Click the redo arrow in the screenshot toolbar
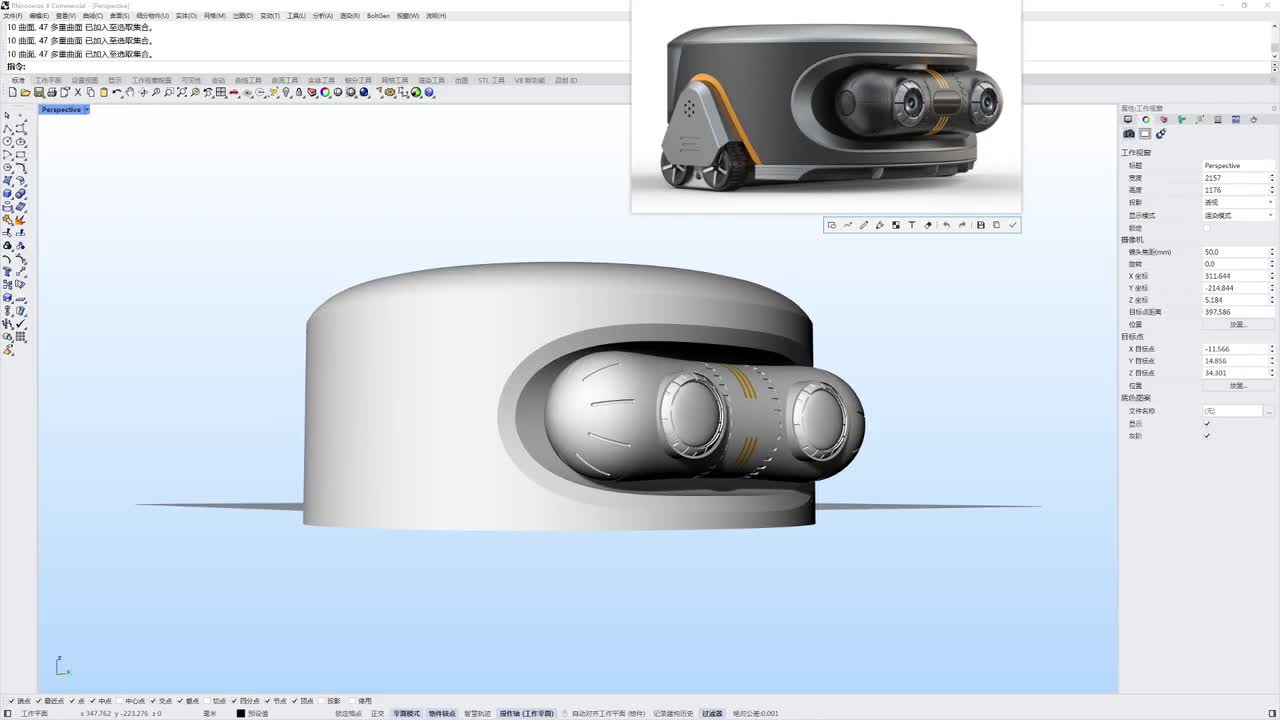Viewport: 1280px width, 720px height. coord(962,225)
